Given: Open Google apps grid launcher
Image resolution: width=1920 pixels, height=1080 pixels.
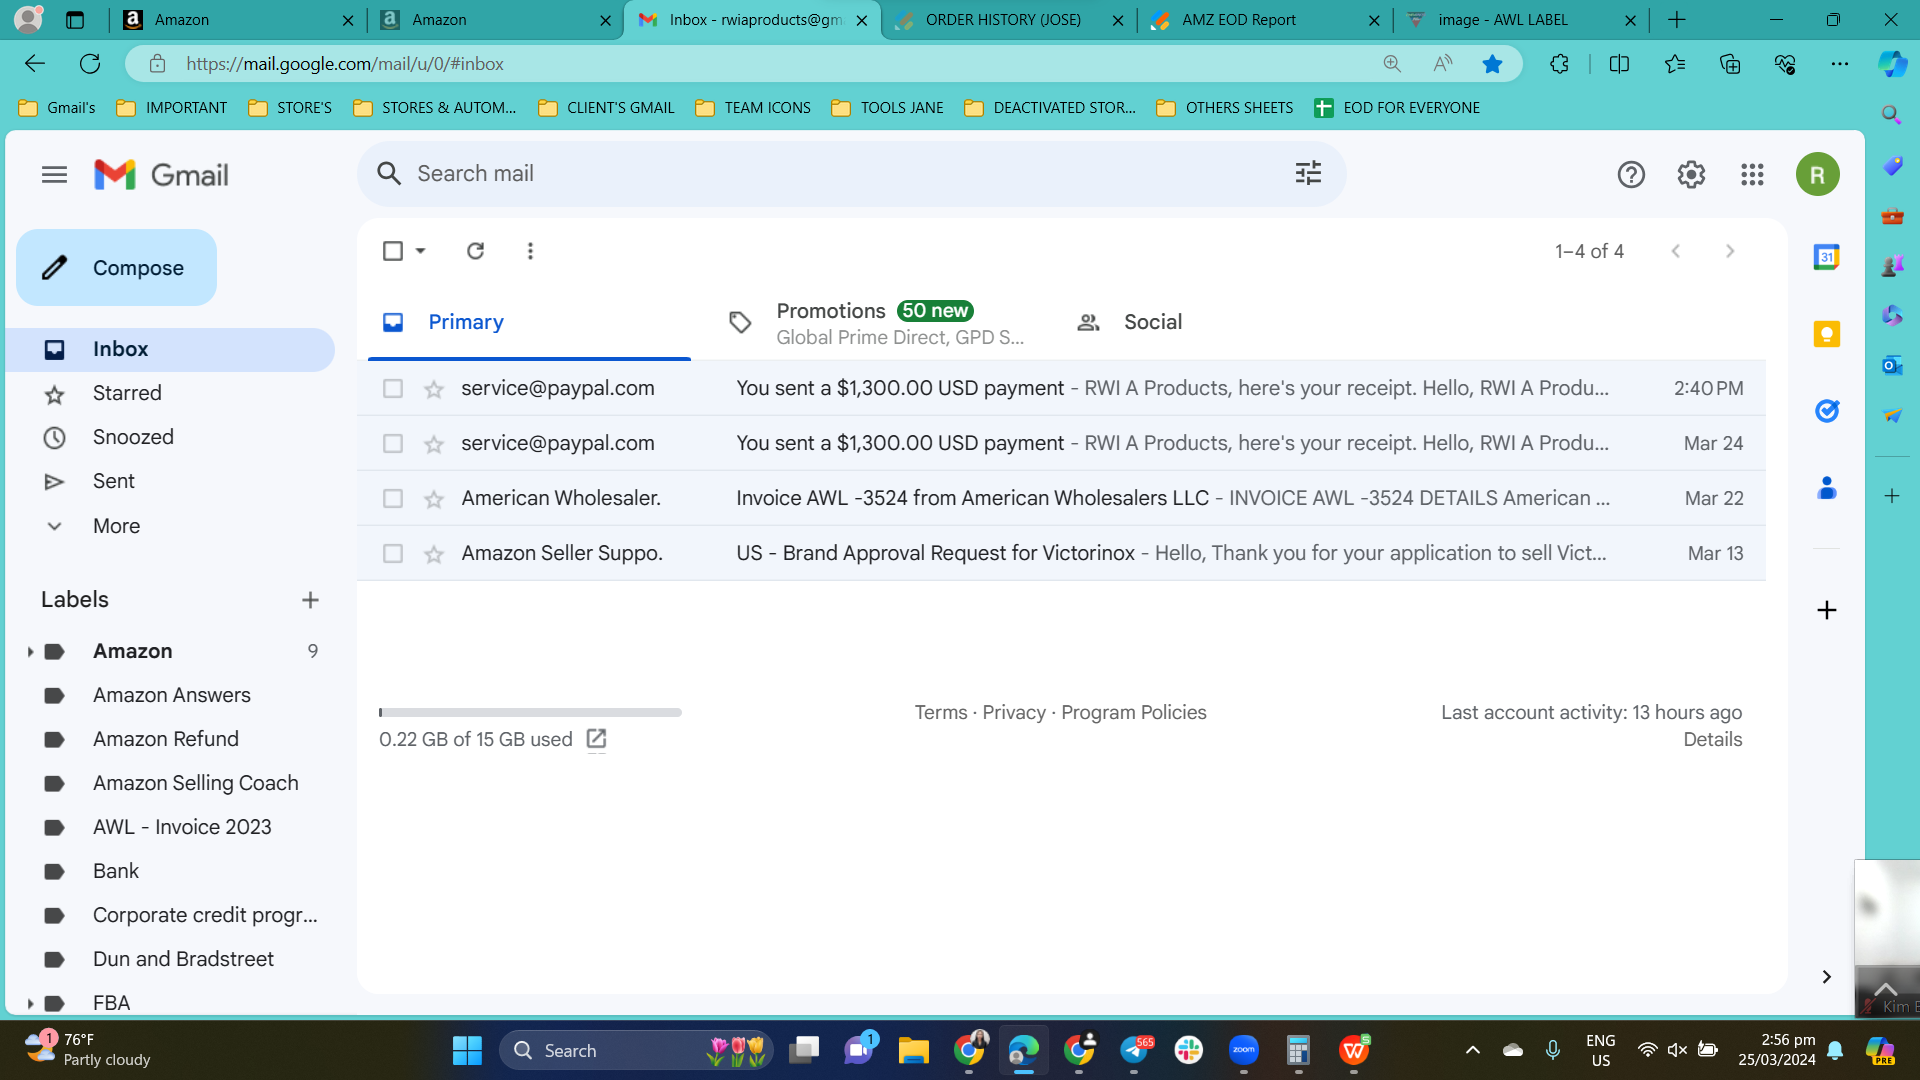Looking at the screenshot, I should point(1752,175).
